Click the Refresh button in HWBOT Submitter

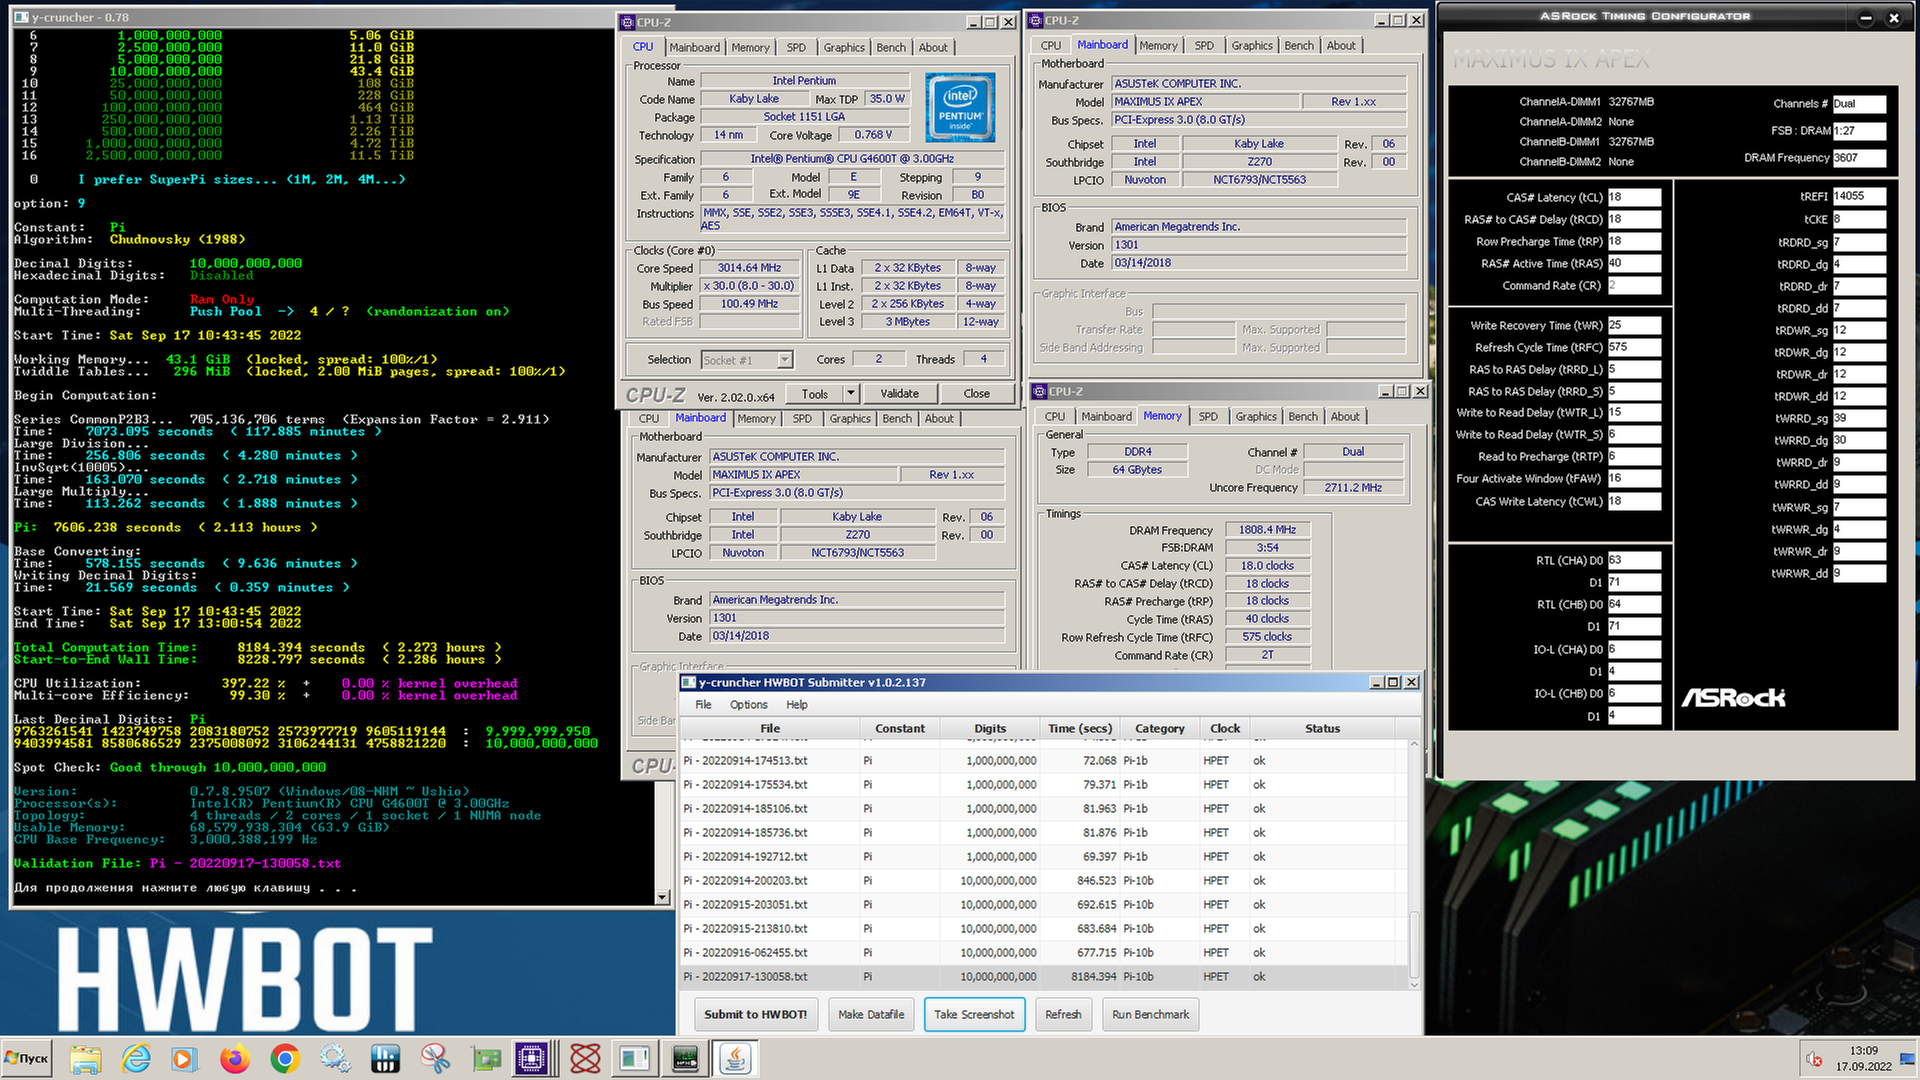point(1063,1014)
